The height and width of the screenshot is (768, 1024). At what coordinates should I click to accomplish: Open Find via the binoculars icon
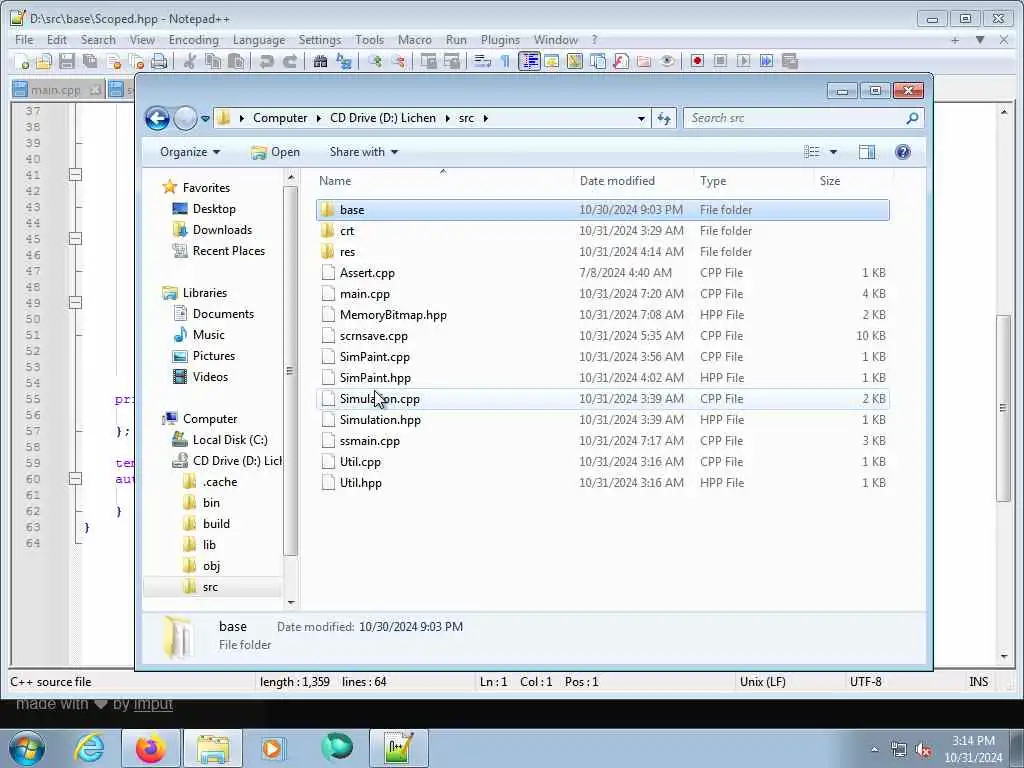tap(320, 61)
